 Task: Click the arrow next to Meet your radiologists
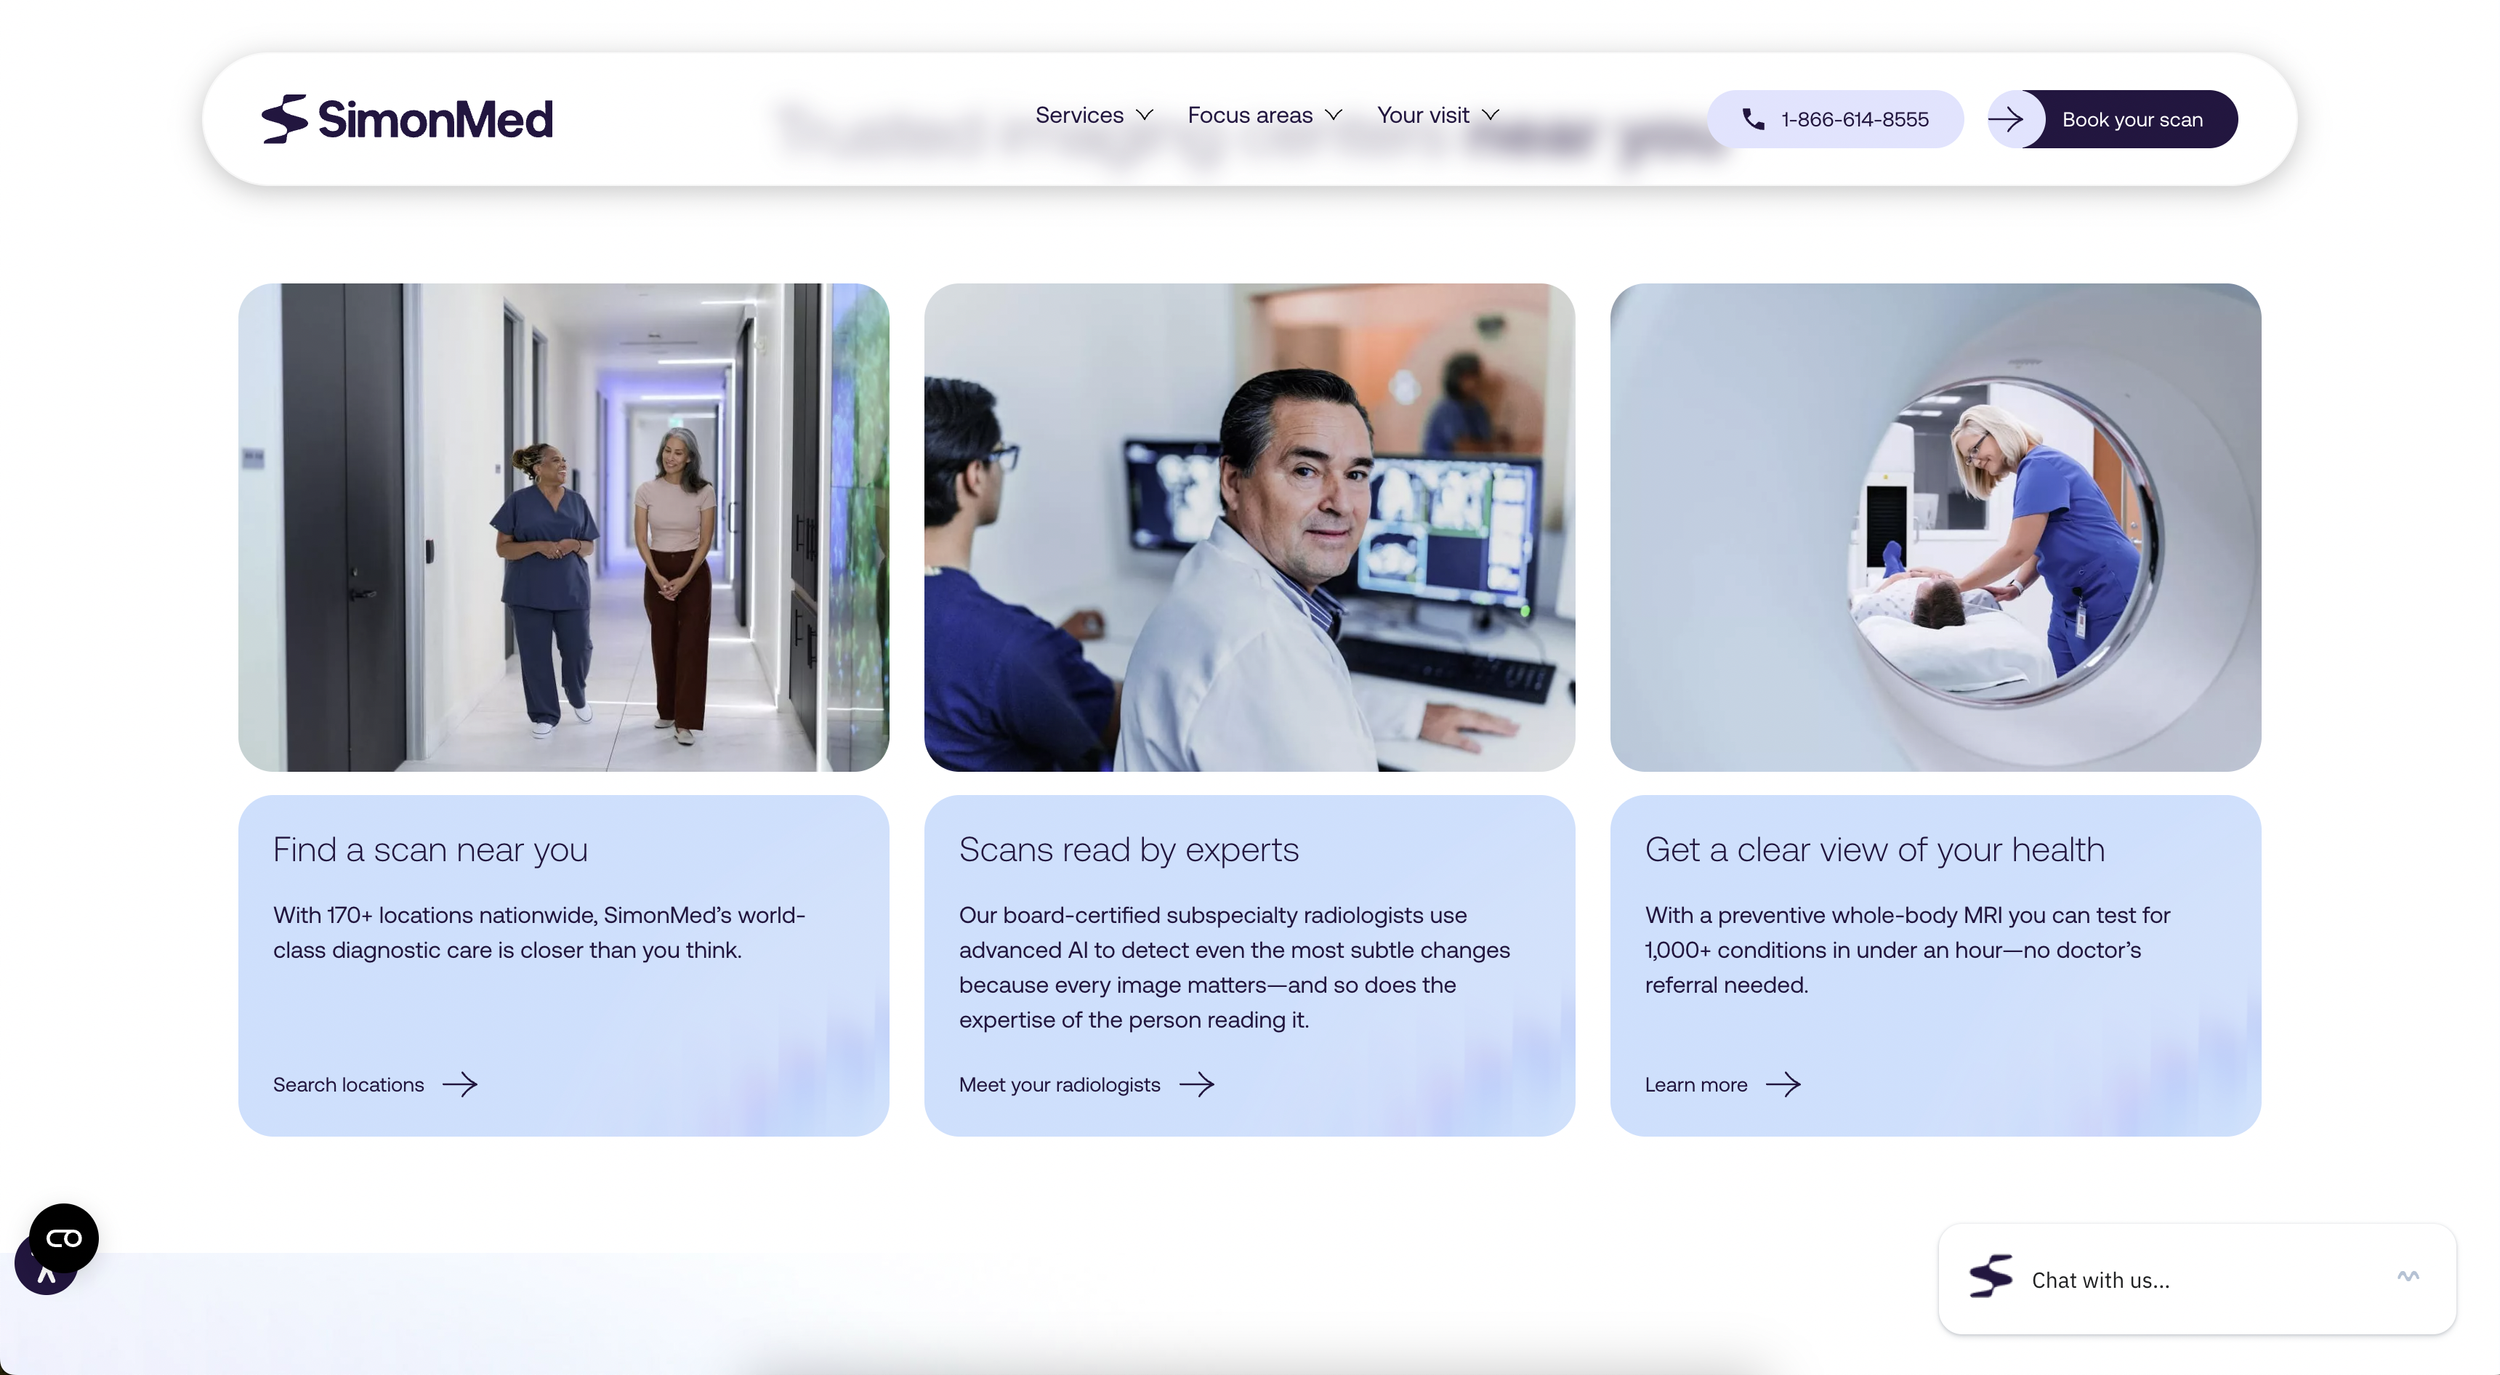click(1197, 1084)
